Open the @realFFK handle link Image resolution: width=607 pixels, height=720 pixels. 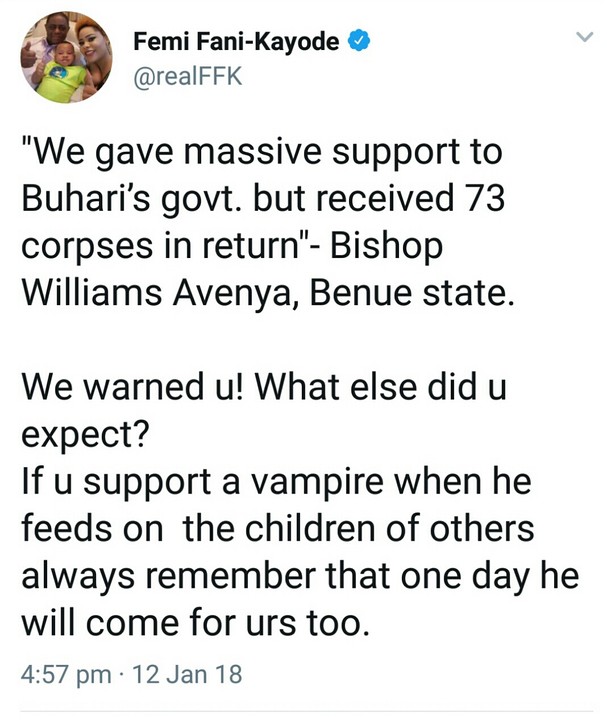[187, 76]
